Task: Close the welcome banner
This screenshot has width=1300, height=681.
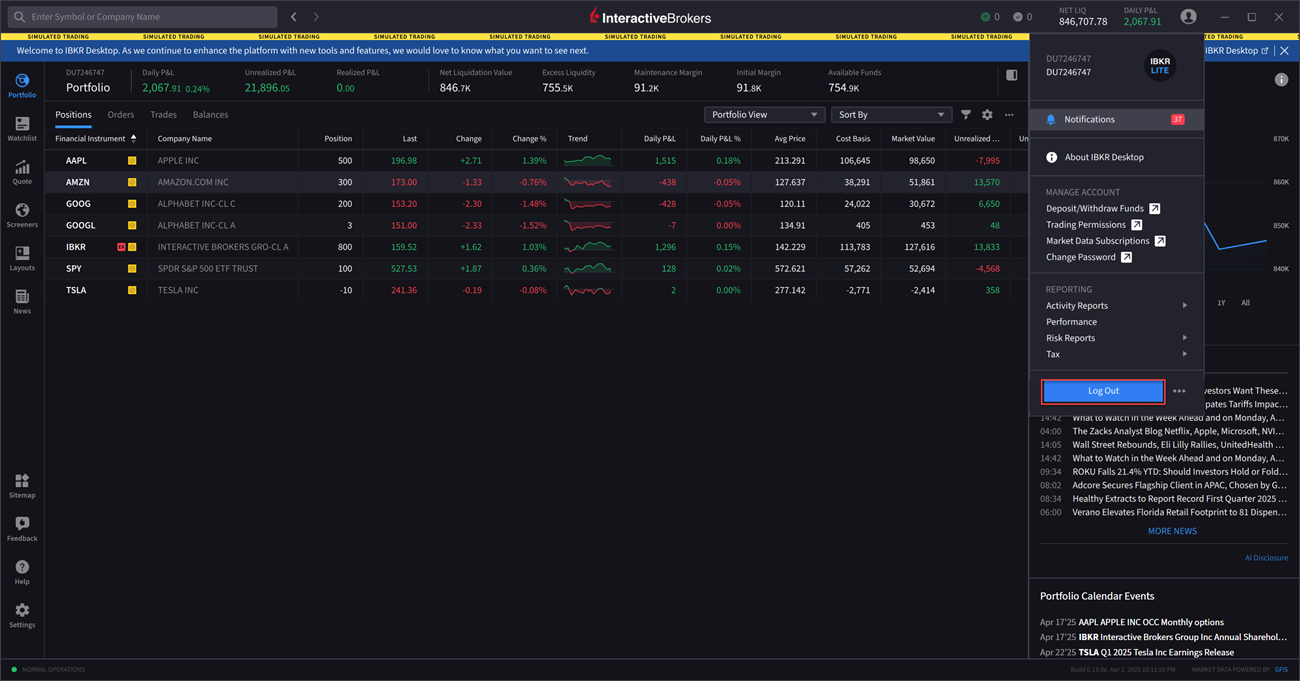Action: pyautogui.click(x=1285, y=50)
